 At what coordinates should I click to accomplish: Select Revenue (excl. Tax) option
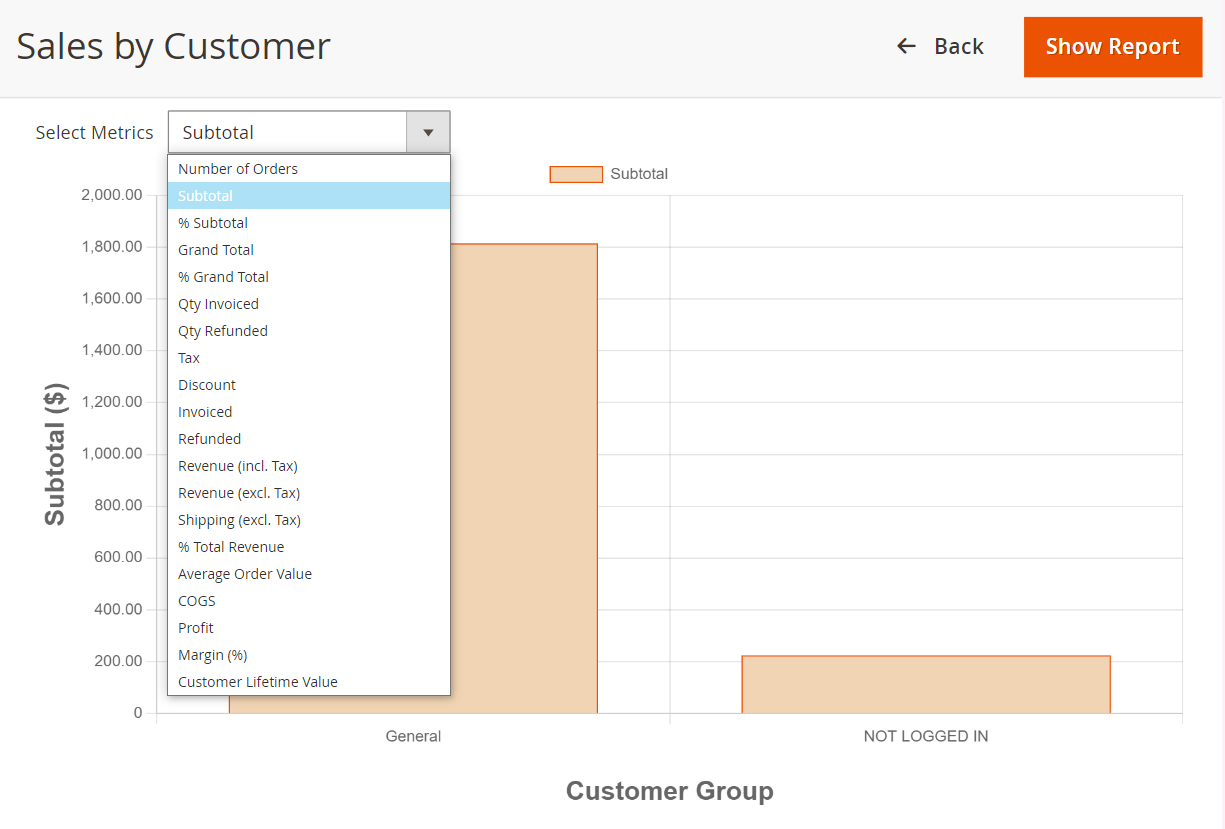(x=309, y=493)
